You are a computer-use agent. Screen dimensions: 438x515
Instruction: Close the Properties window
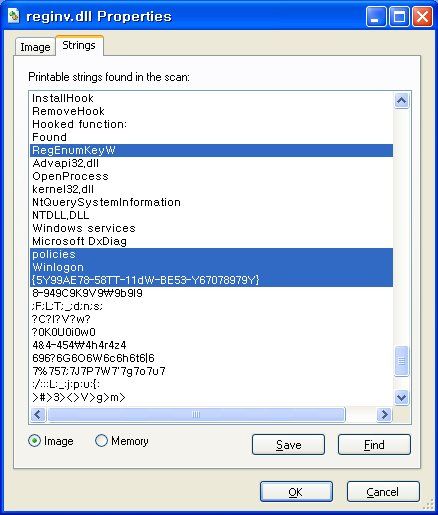422,16
